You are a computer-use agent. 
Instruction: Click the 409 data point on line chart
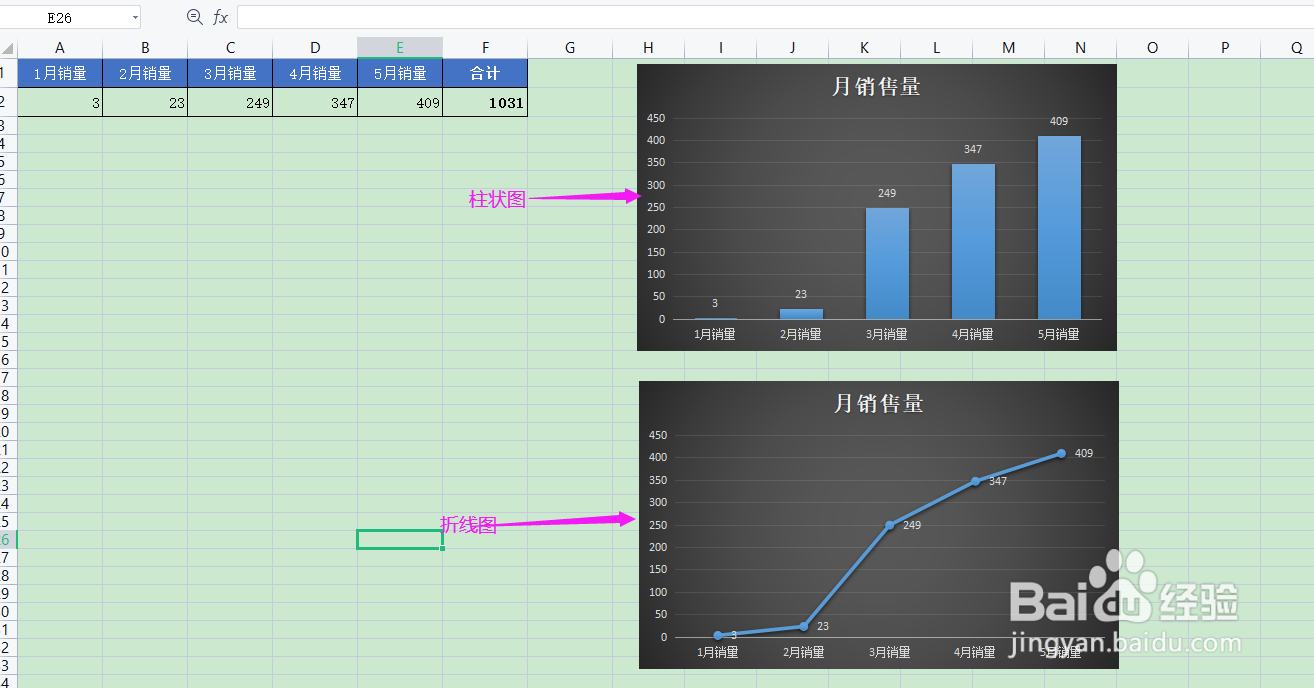1061,453
